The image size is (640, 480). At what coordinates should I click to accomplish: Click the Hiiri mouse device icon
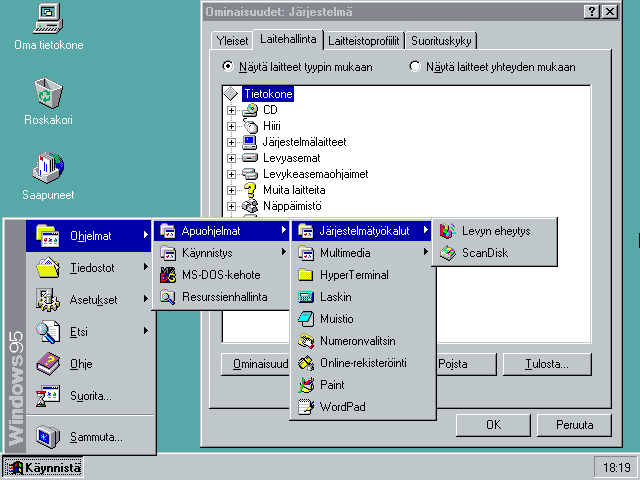250,126
